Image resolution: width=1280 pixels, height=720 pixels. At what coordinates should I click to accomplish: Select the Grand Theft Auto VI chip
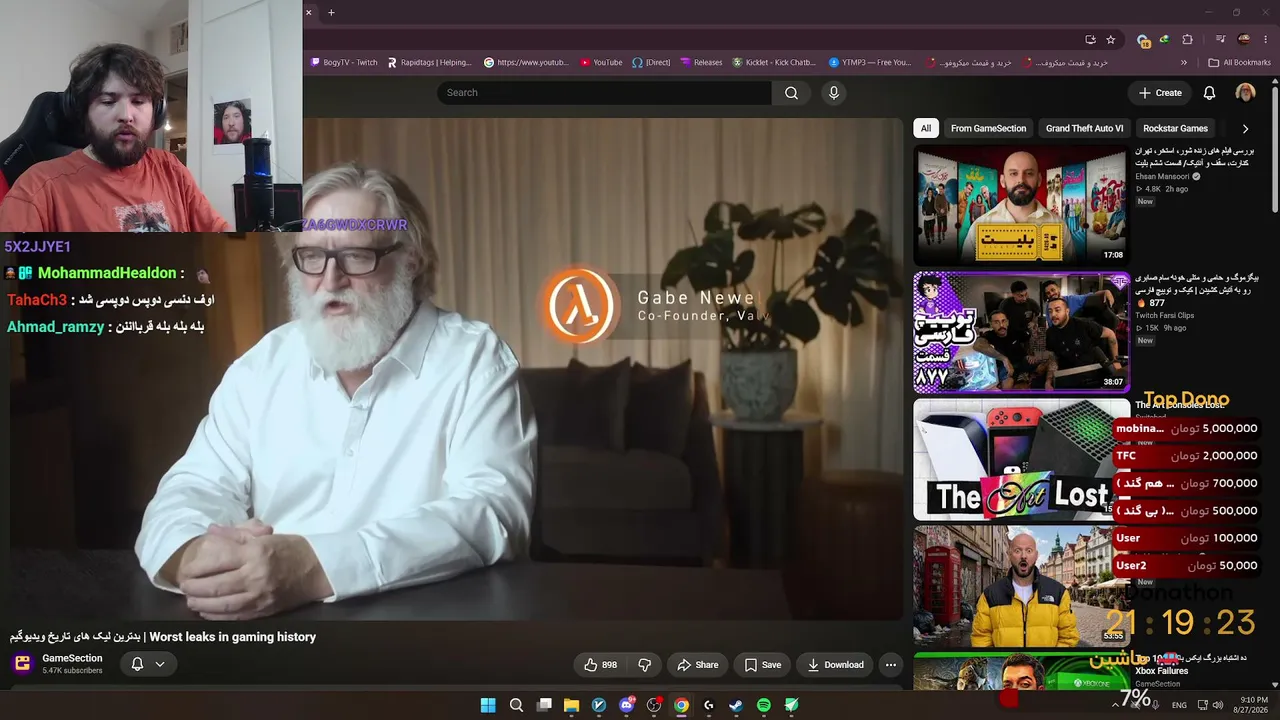click(x=1084, y=128)
